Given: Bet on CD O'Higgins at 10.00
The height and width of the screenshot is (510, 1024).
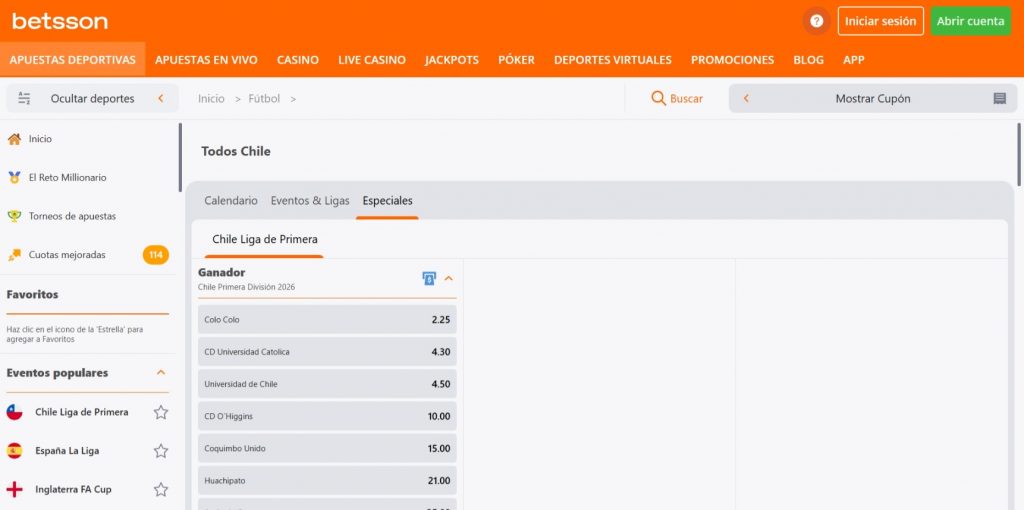Looking at the screenshot, I should tap(327, 416).
